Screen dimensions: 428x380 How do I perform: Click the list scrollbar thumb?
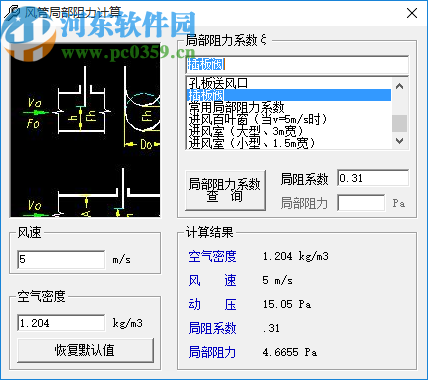click(x=399, y=124)
